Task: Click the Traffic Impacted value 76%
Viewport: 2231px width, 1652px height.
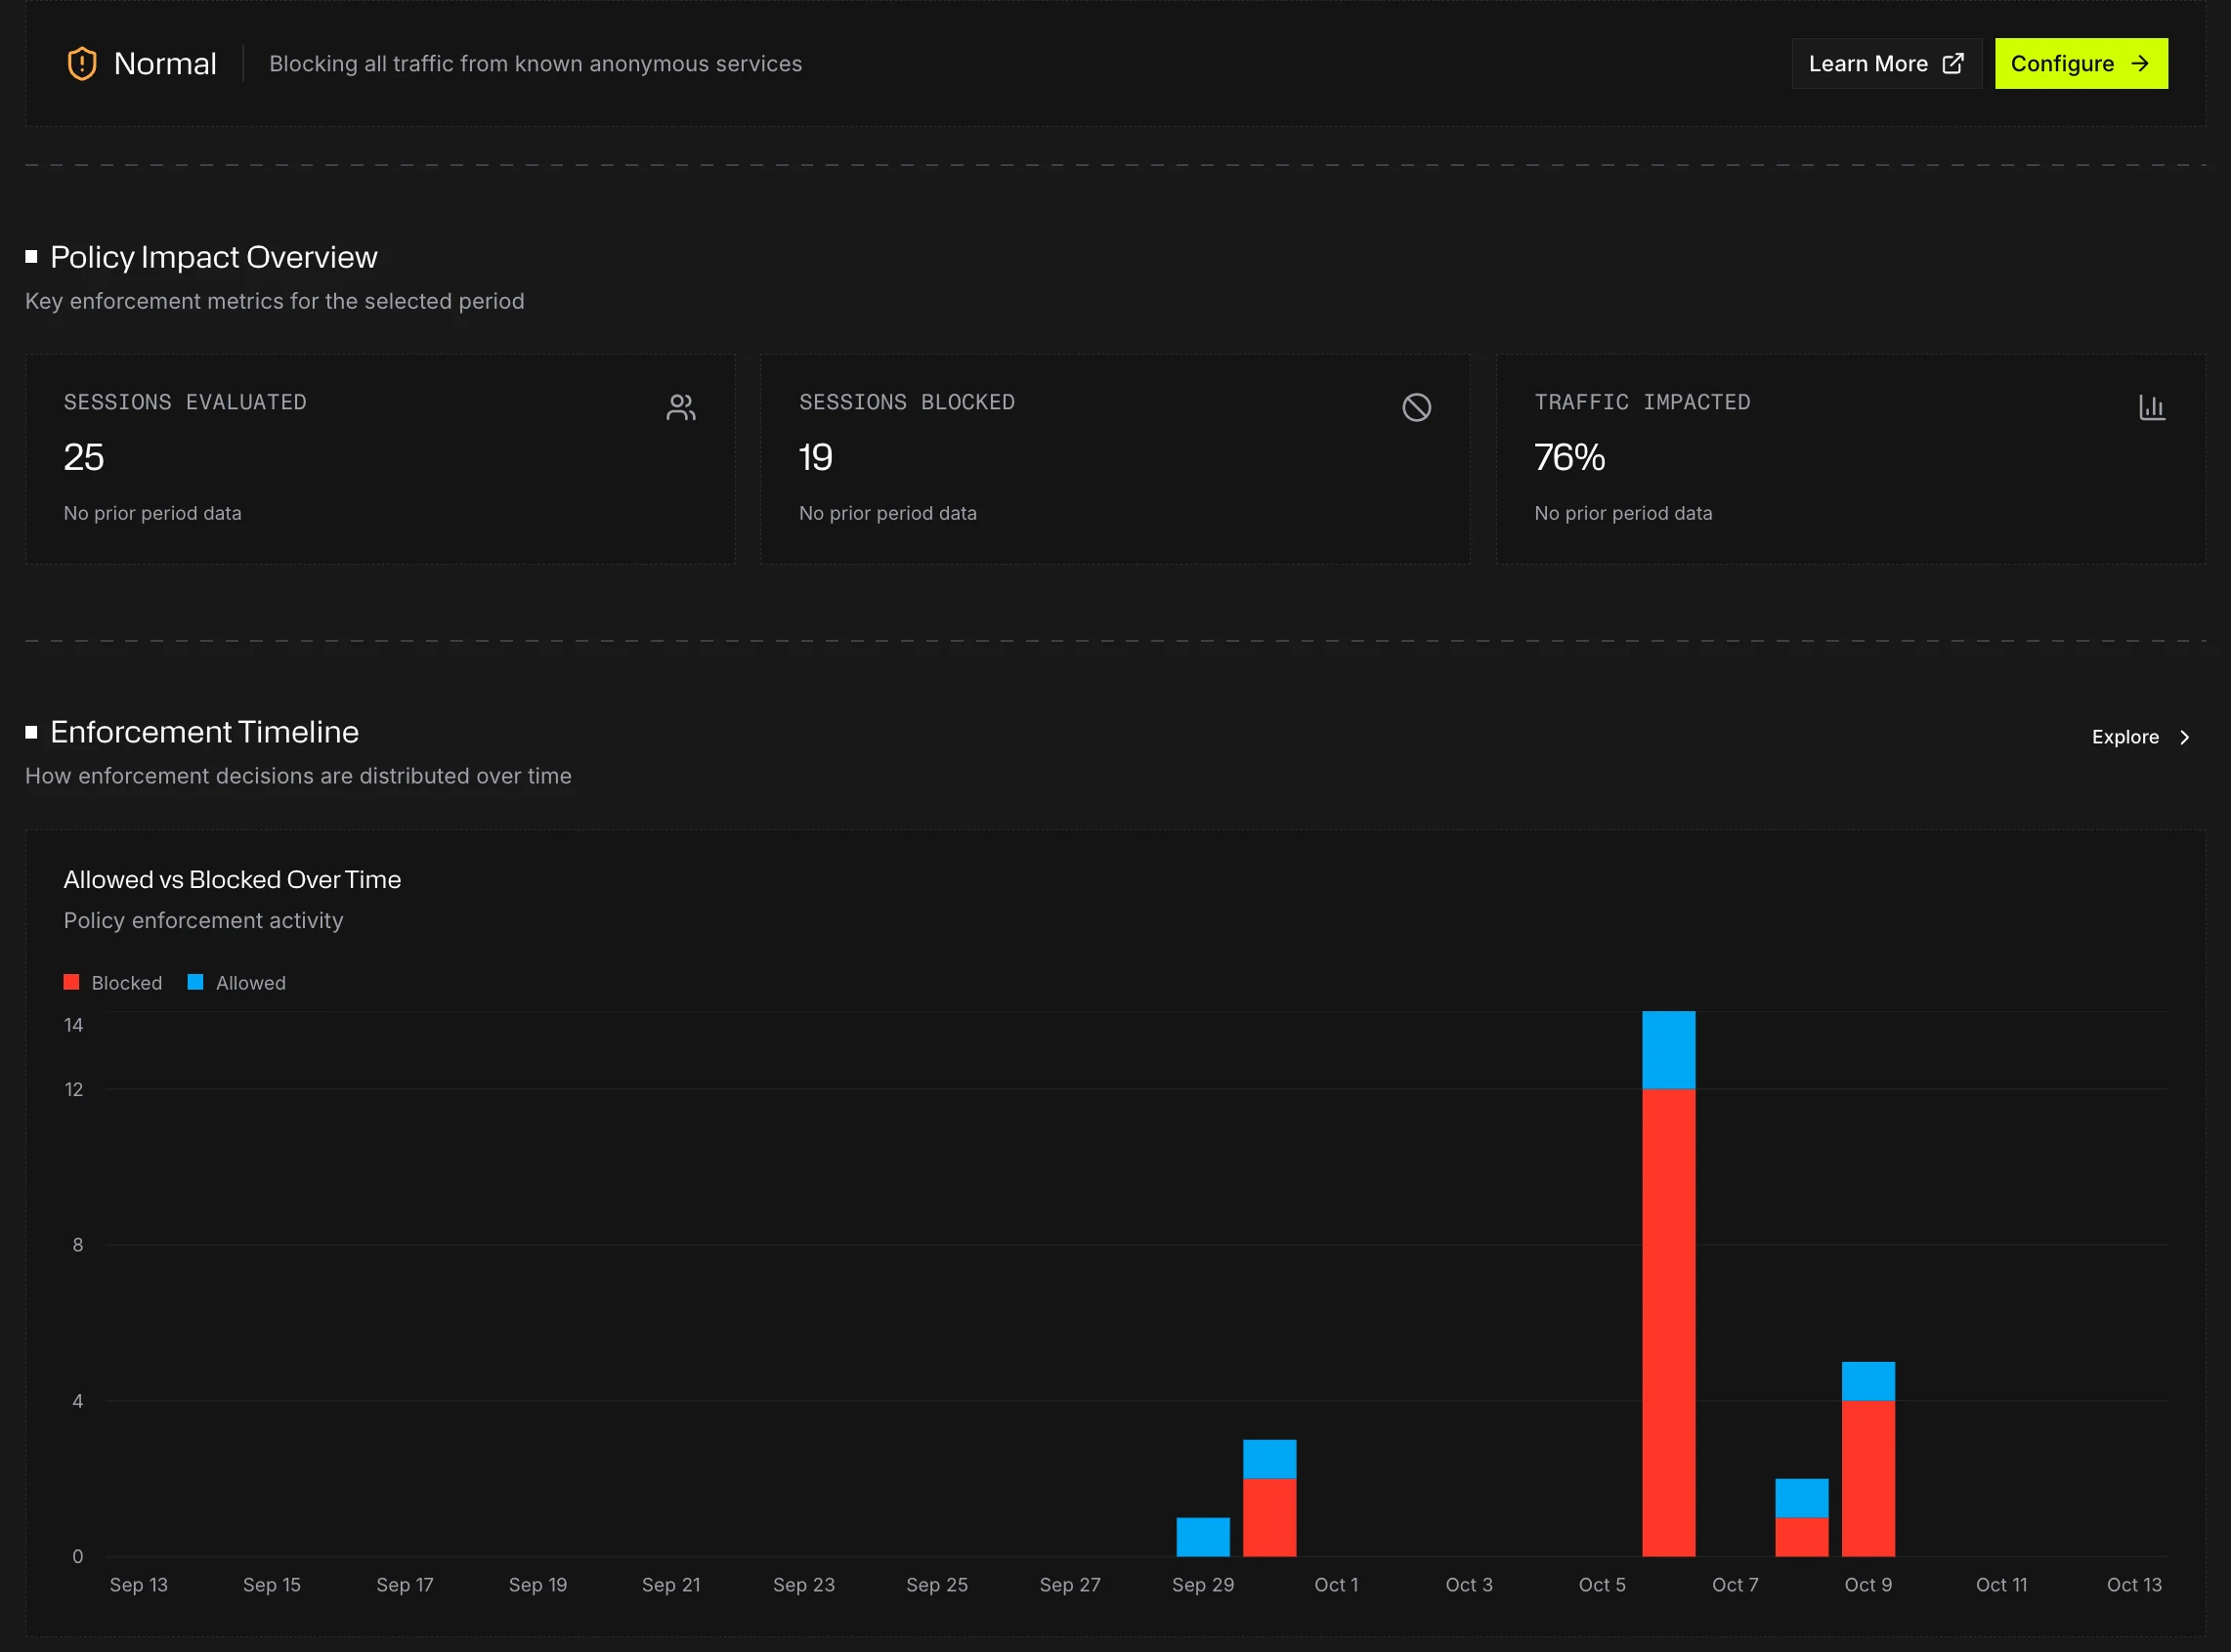Action: pyautogui.click(x=1570, y=458)
